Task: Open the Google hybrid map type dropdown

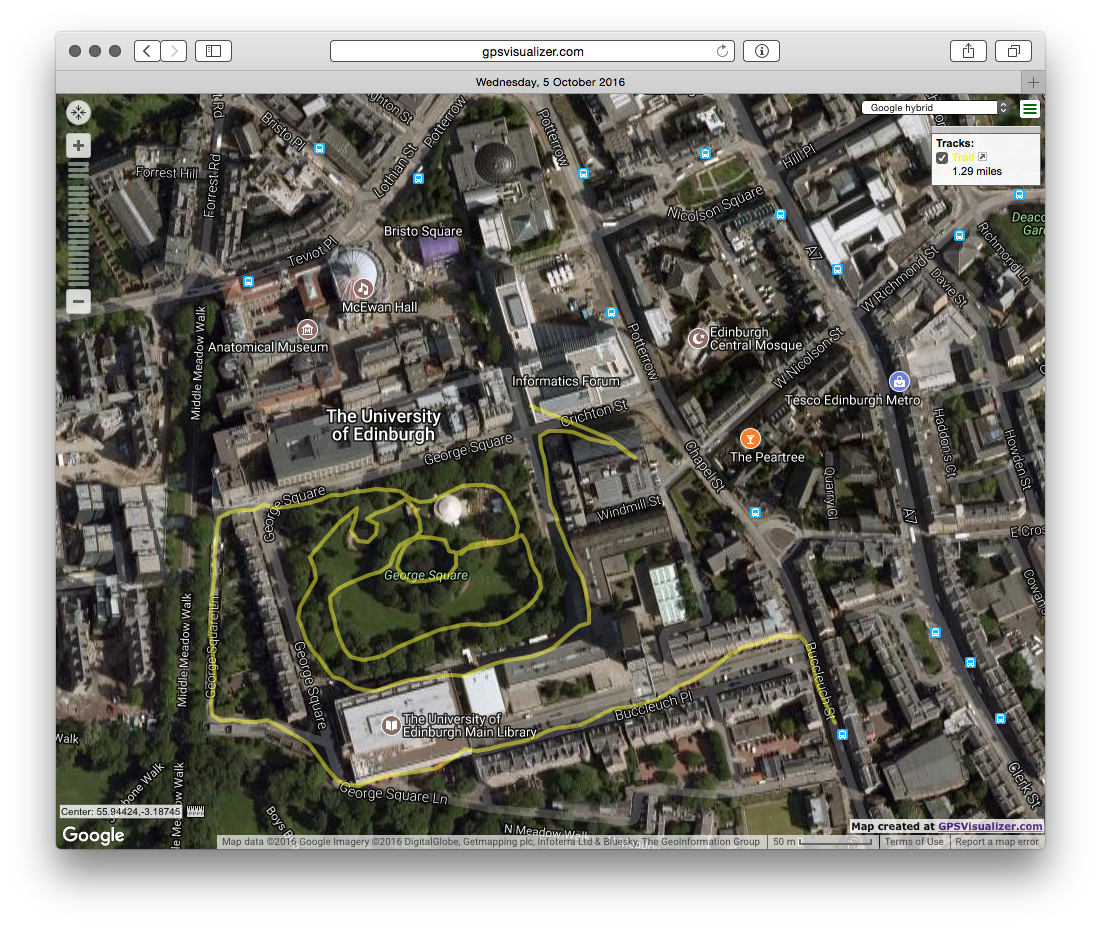Action: (x=937, y=107)
